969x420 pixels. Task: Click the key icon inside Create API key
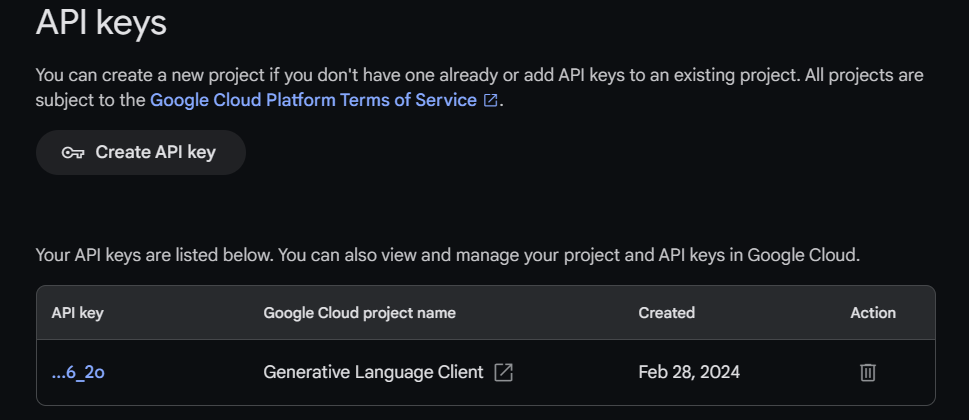coord(73,153)
